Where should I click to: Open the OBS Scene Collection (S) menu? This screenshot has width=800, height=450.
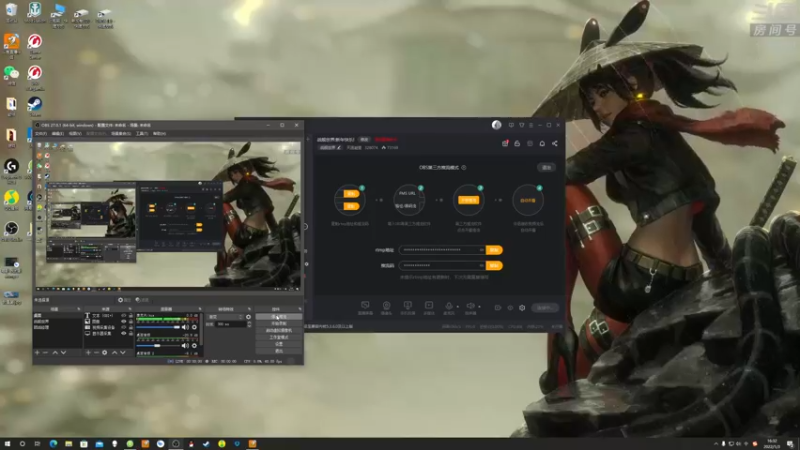121,134
